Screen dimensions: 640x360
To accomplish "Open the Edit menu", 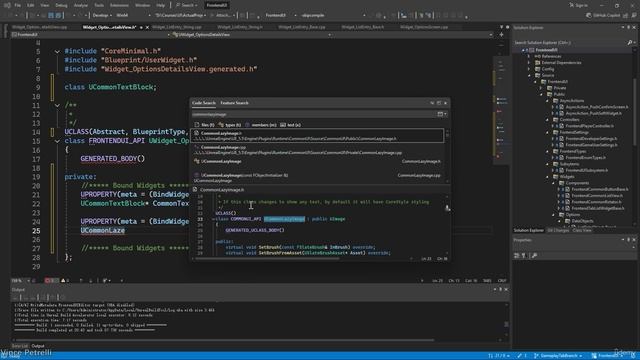I will (x=31, y=5).
